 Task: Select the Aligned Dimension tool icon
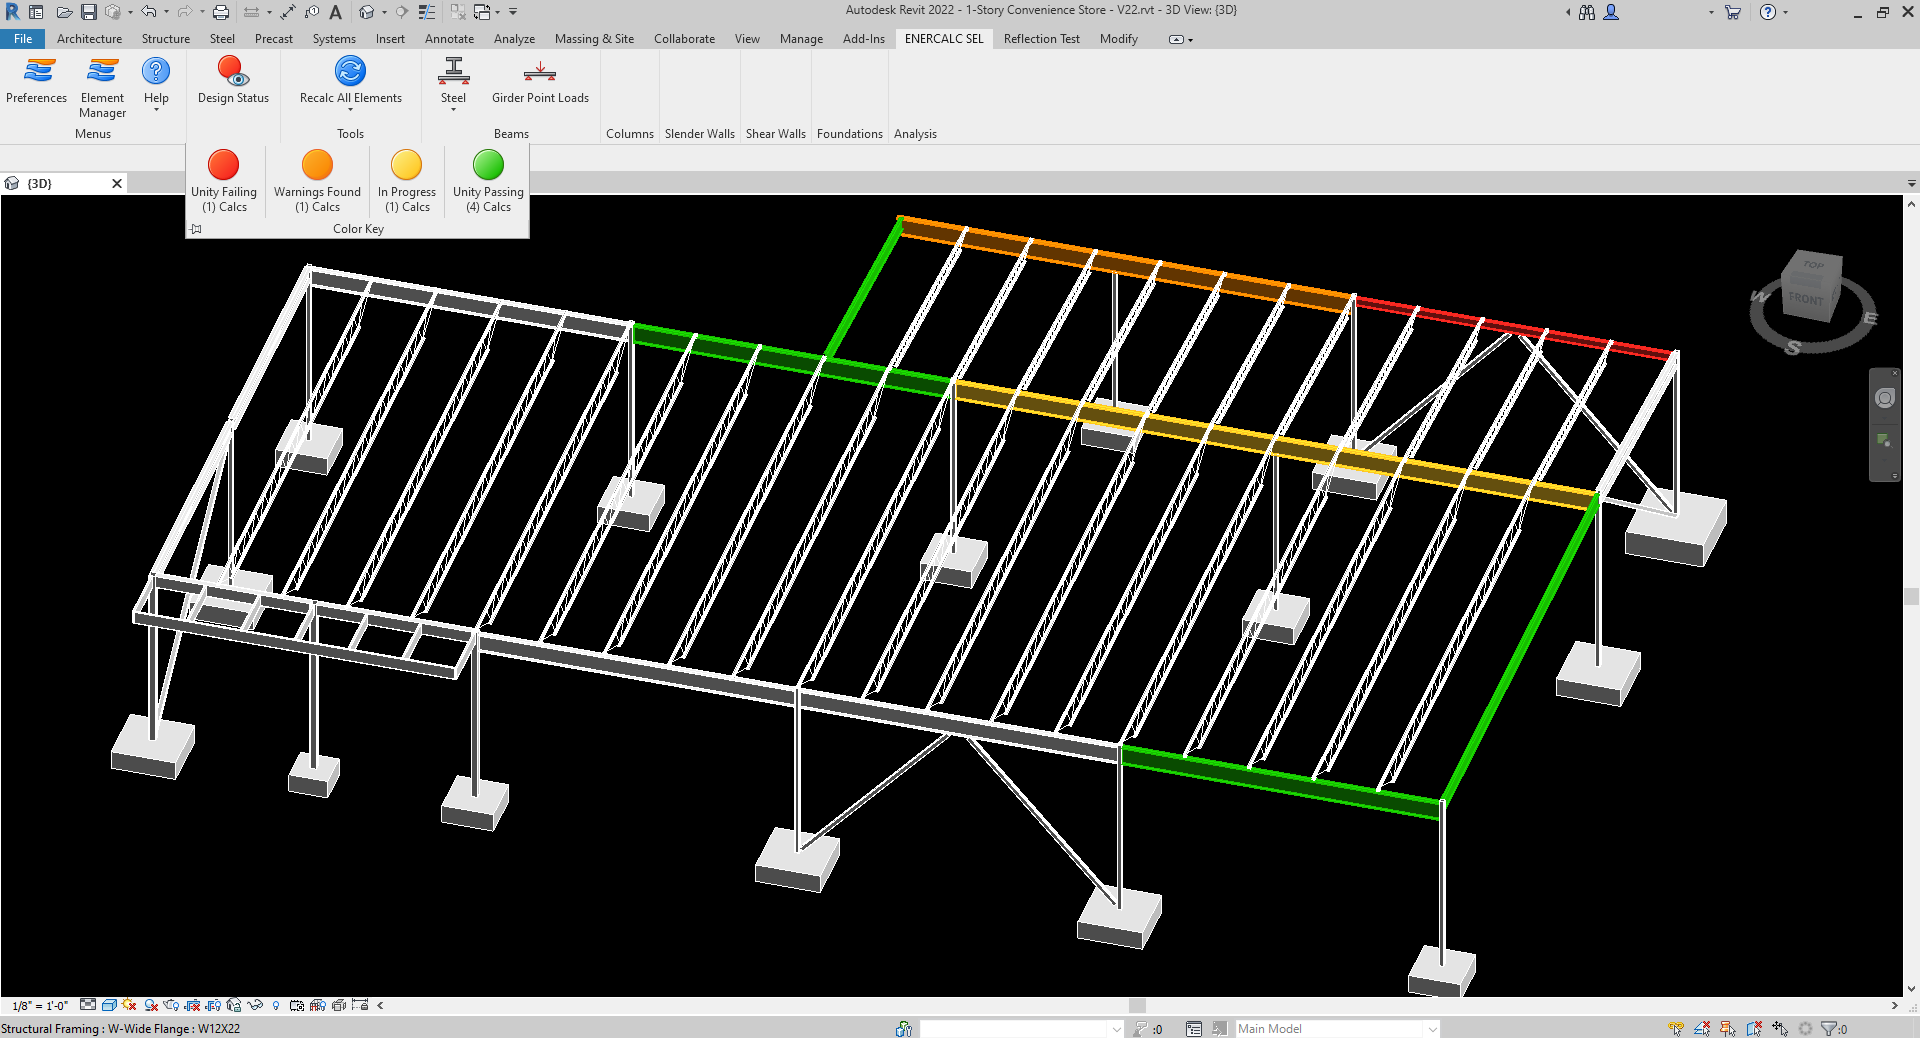287,12
